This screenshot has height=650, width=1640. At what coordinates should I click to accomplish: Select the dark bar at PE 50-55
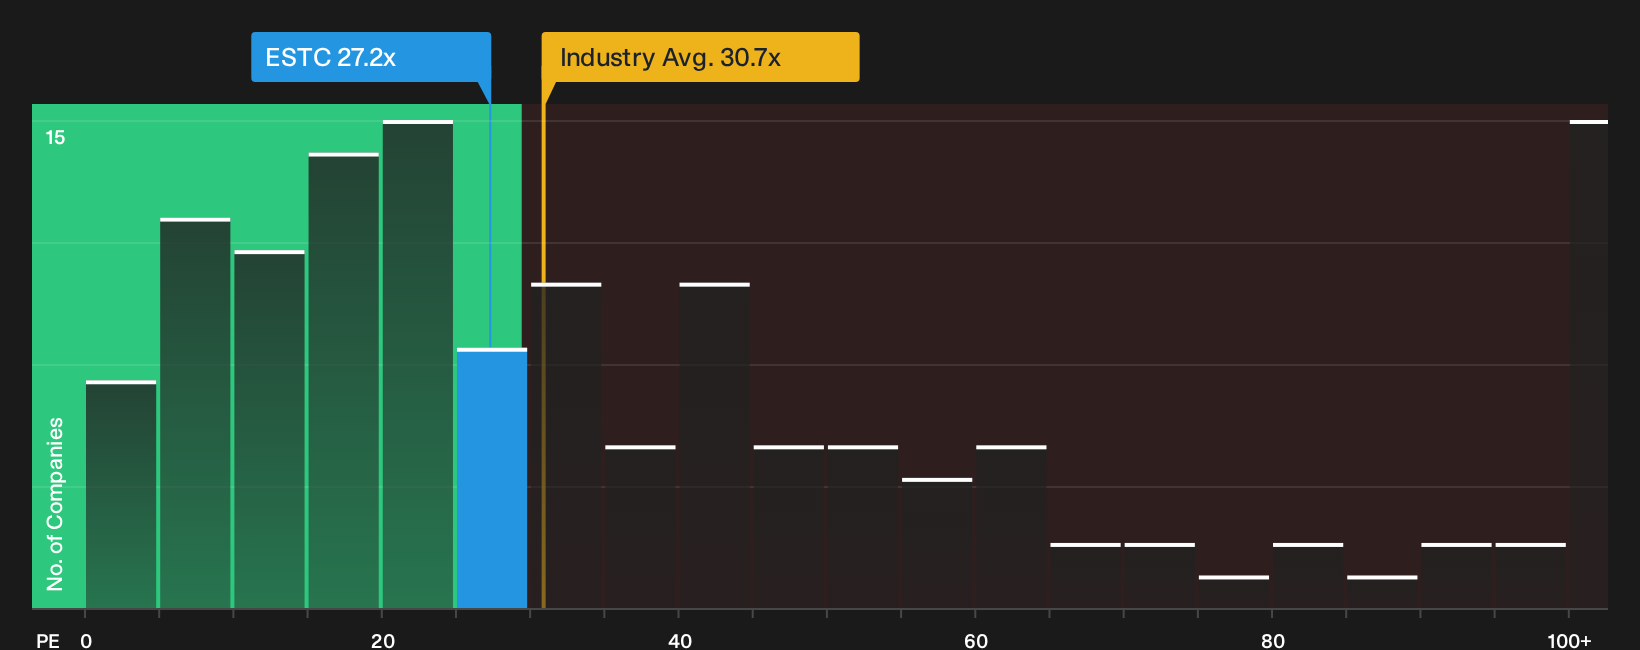click(863, 527)
